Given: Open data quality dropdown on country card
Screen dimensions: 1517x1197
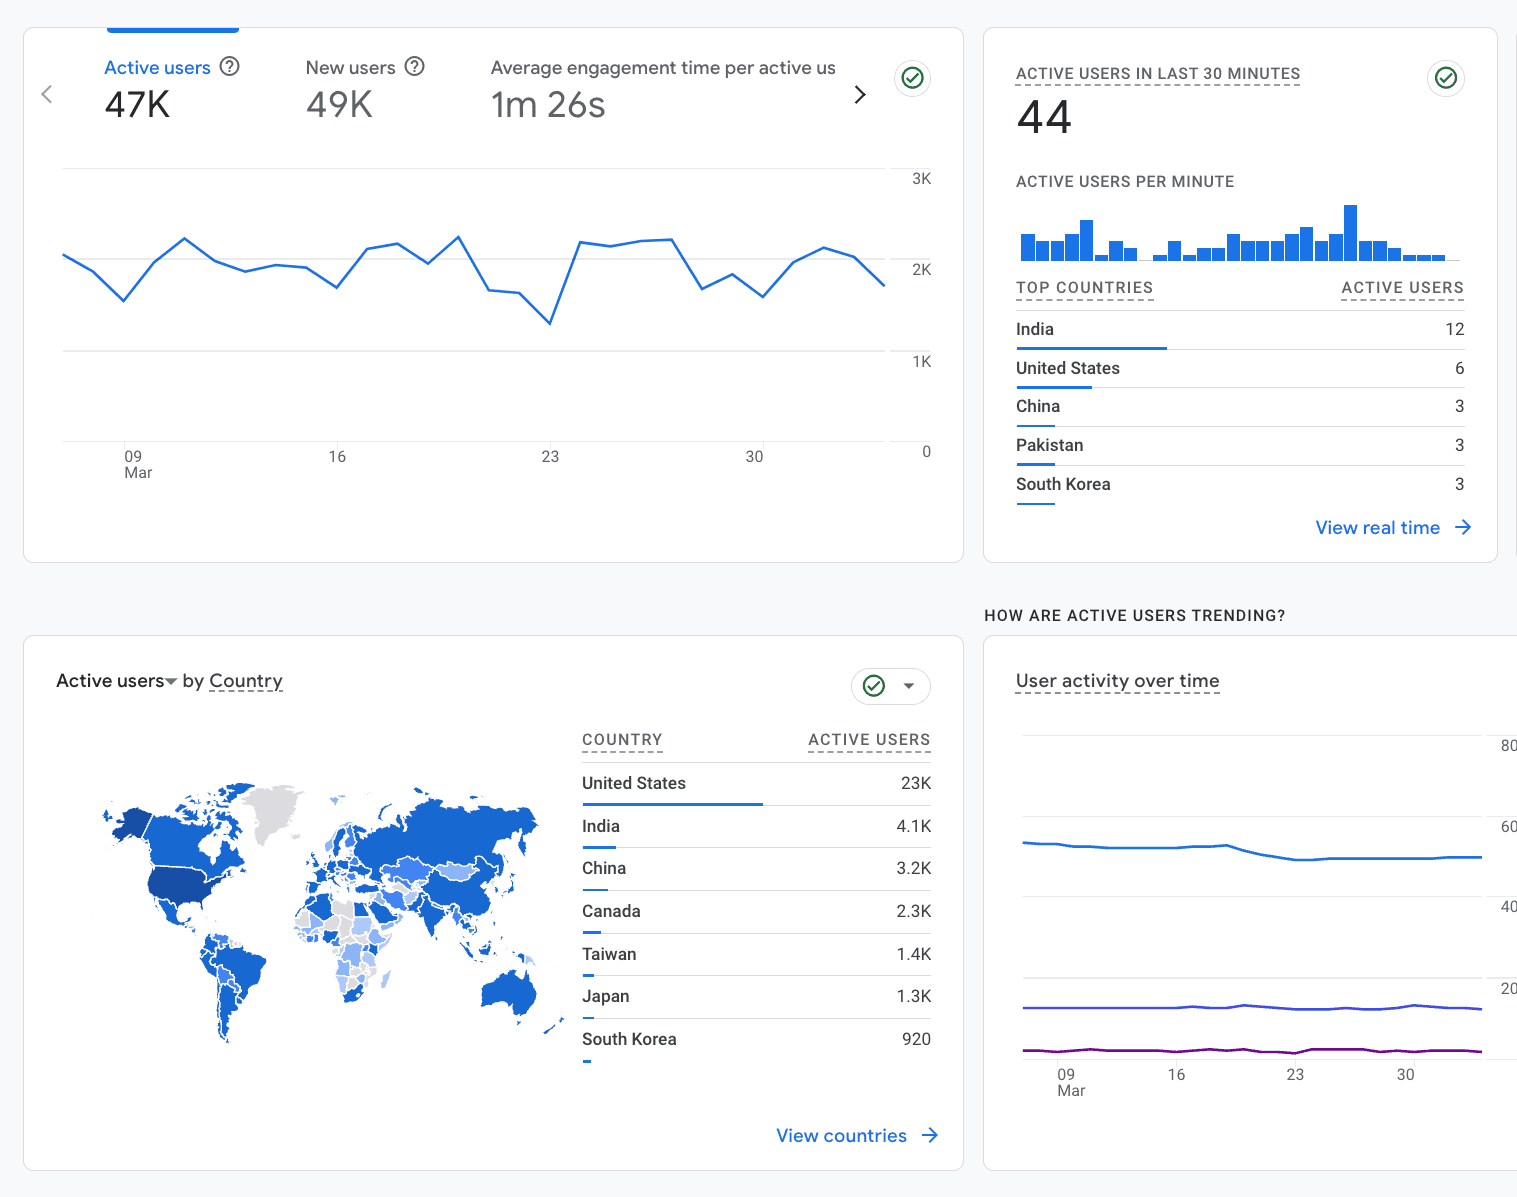Looking at the screenshot, I should pos(891,686).
